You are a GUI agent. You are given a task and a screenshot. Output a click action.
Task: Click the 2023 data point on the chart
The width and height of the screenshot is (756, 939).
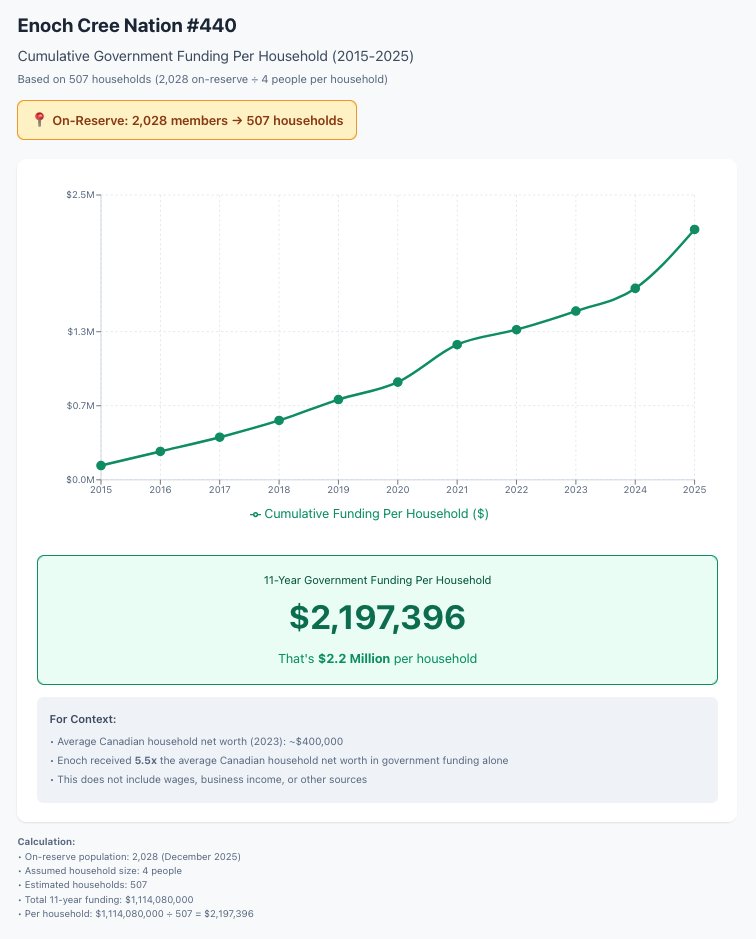coord(576,311)
